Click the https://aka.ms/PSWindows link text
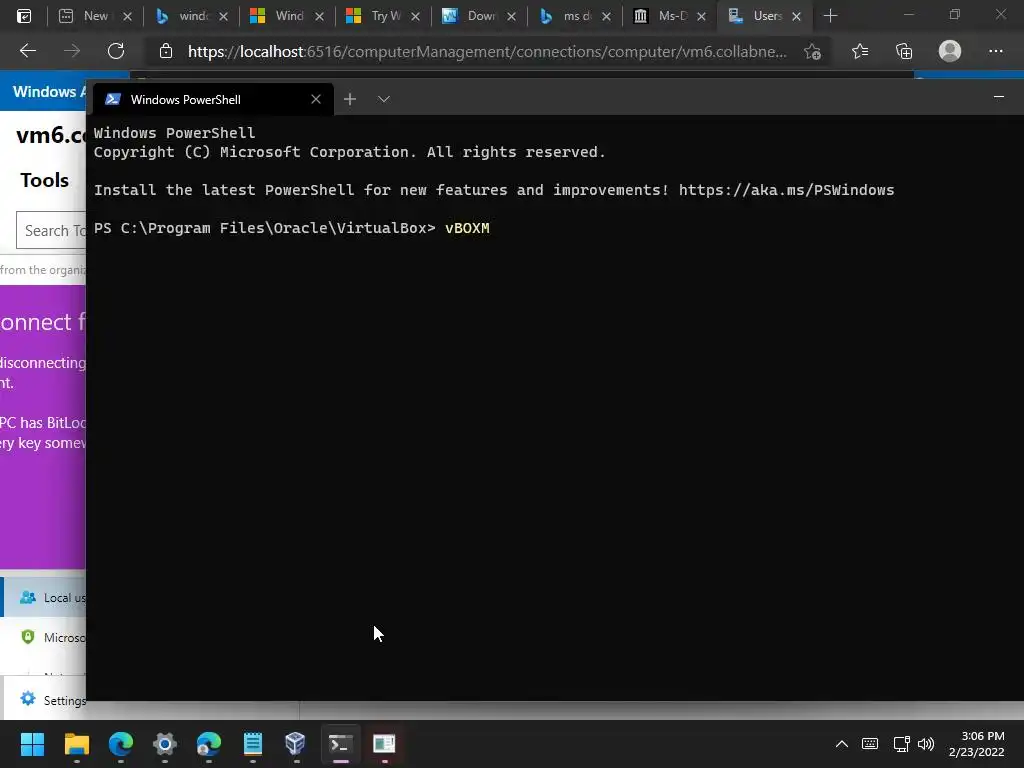1024x768 pixels. 786,190
